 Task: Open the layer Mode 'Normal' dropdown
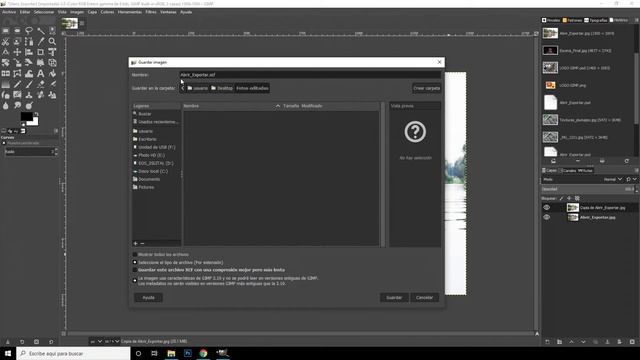[x=613, y=179]
